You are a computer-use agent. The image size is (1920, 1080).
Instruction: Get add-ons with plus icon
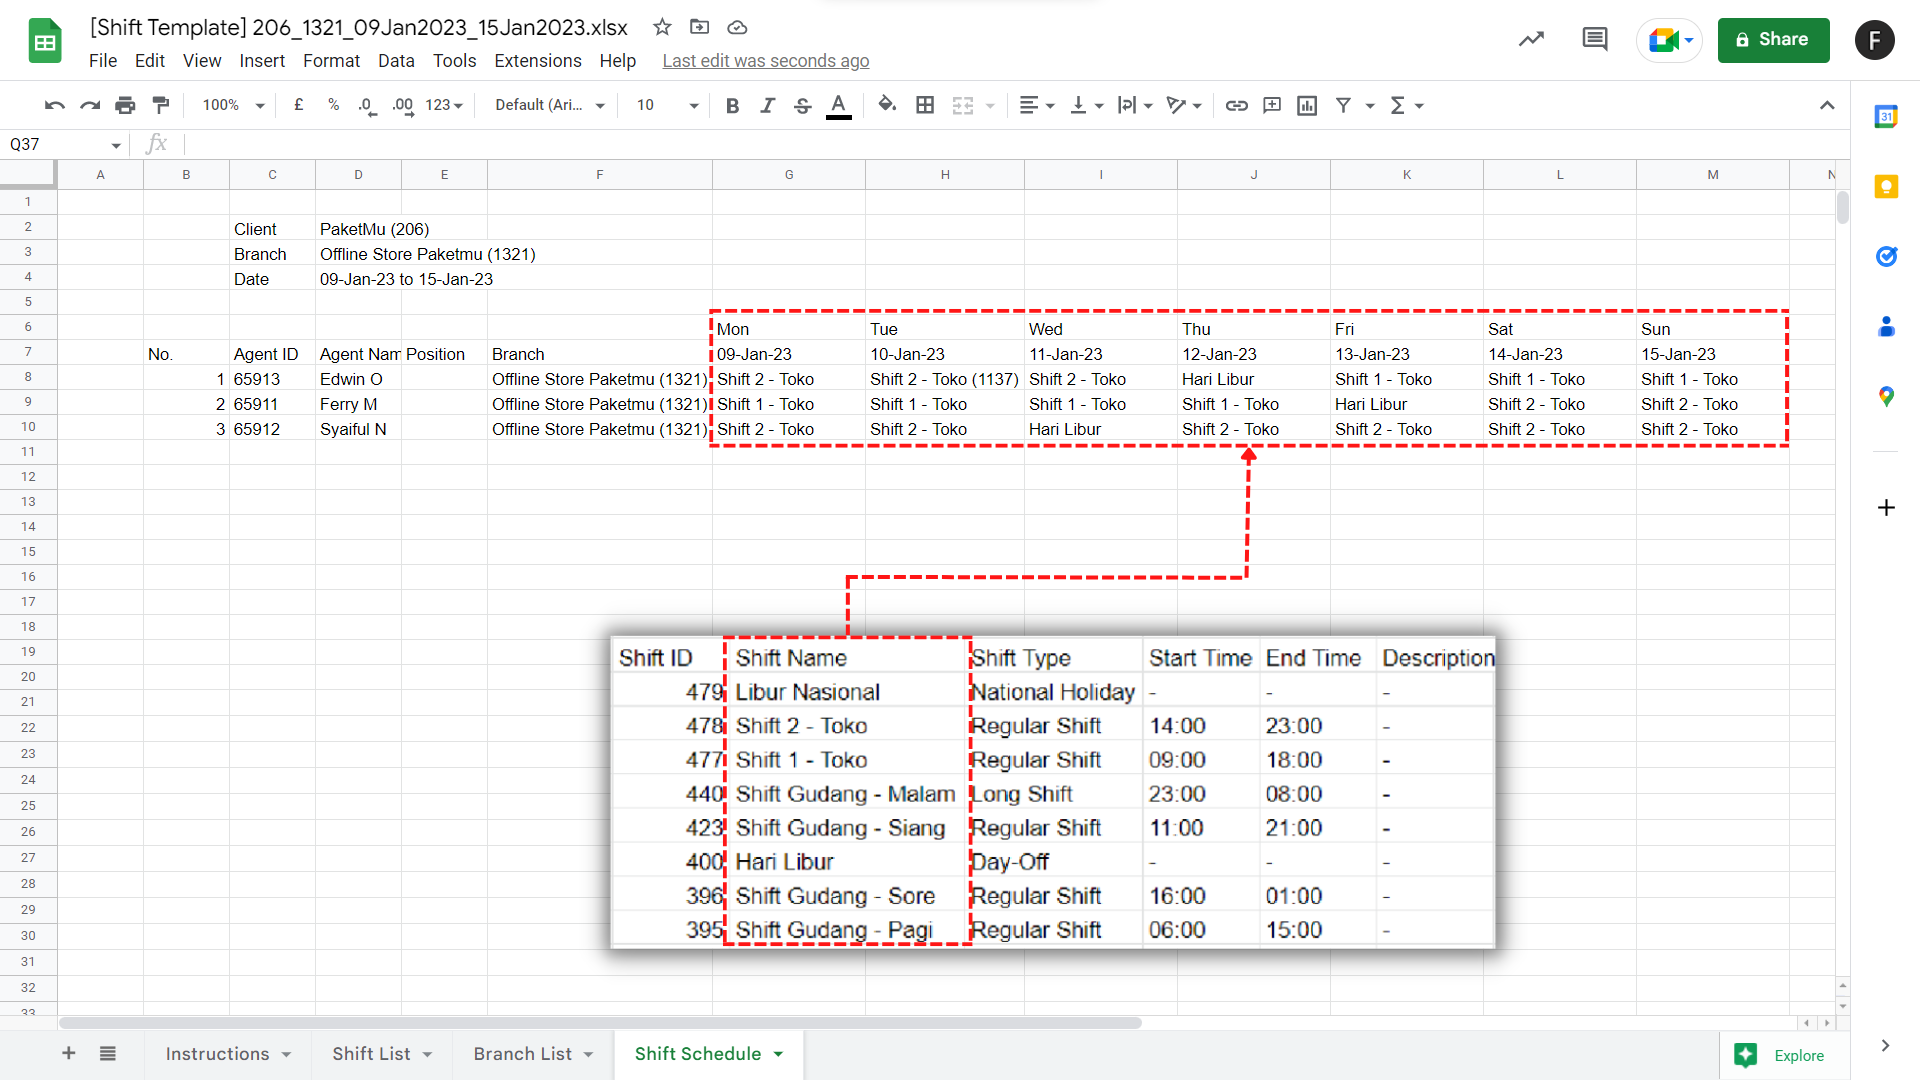coord(1886,507)
